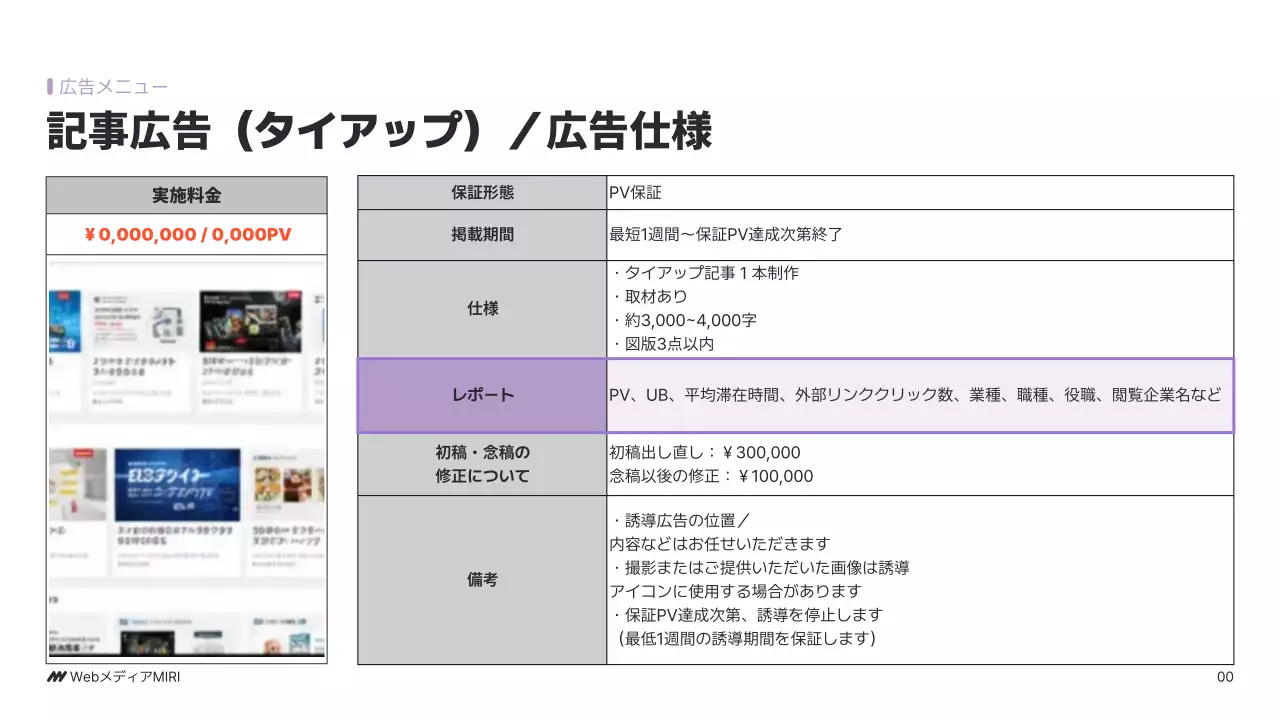Open the 広告メニュー section label
The height and width of the screenshot is (720, 1280).
[x=100, y=86]
